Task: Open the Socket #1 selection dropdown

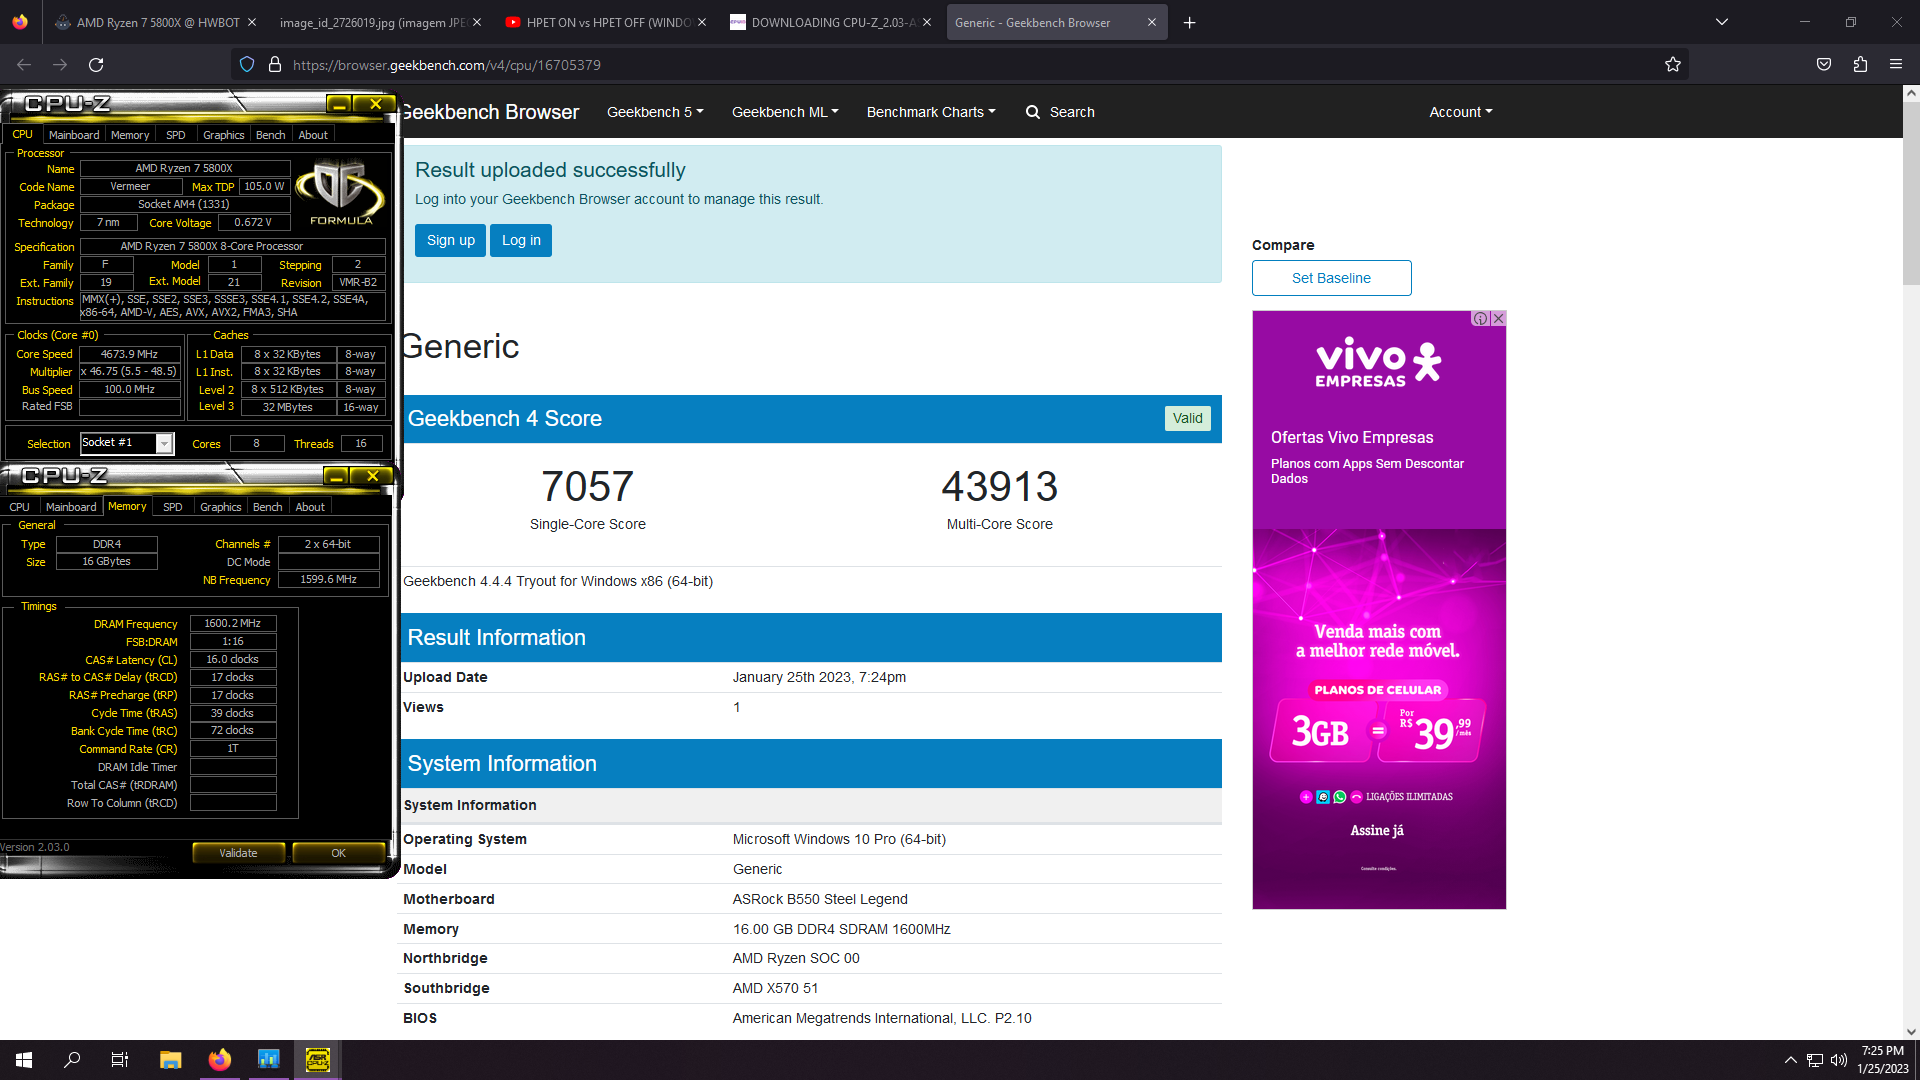Action: [x=127, y=443]
